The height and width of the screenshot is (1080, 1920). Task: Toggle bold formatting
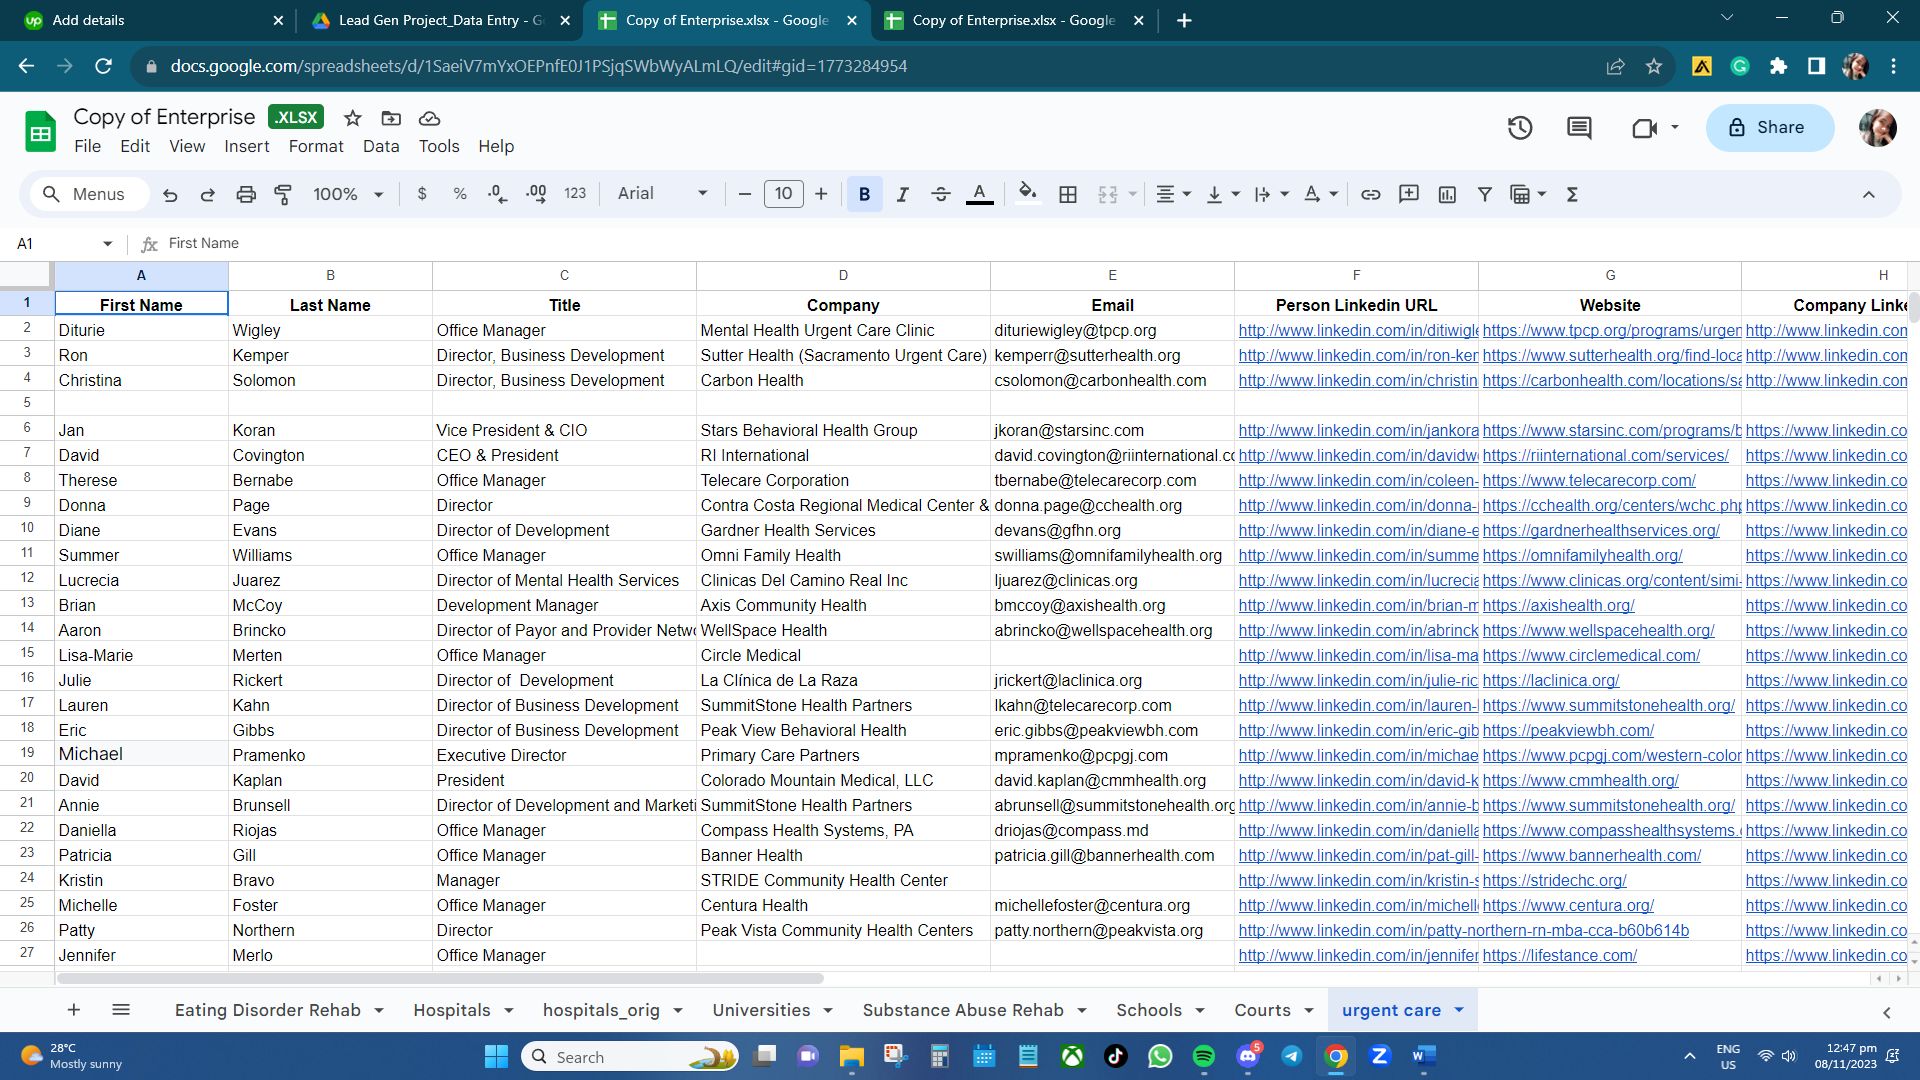click(864, 195)
